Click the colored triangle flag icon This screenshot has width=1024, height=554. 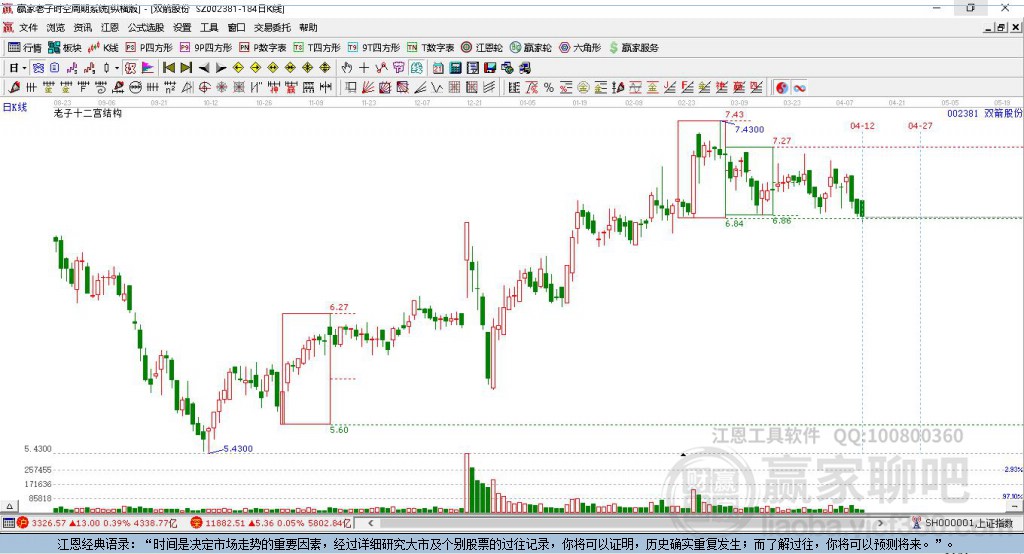(x=148, y=68)
